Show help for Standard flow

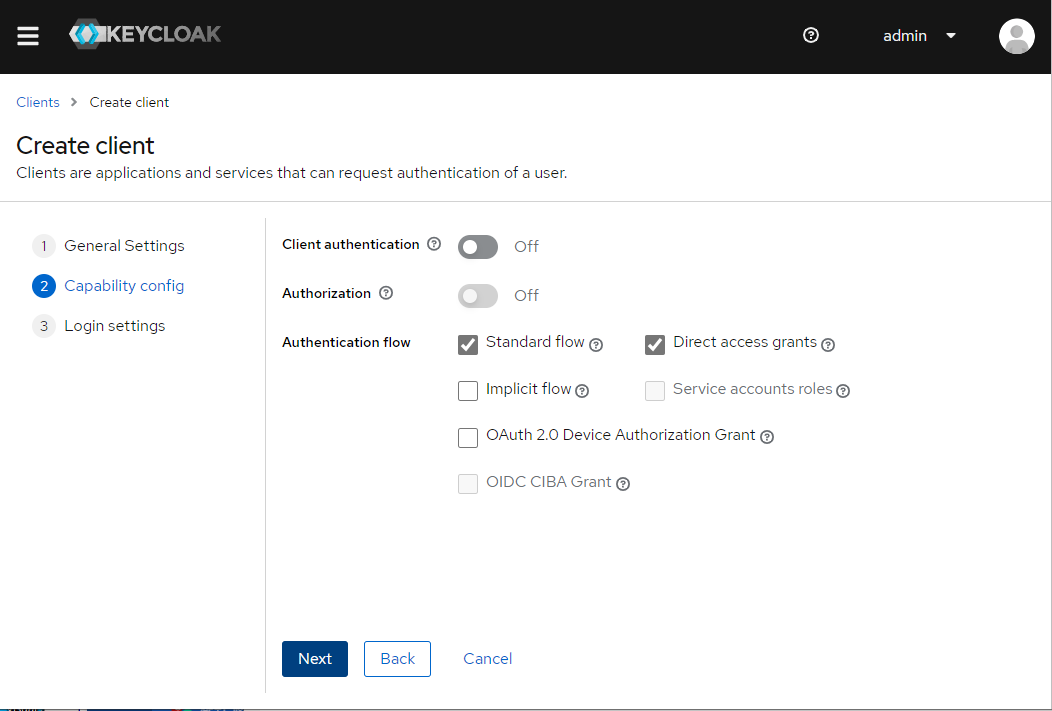tap(596, 345)
